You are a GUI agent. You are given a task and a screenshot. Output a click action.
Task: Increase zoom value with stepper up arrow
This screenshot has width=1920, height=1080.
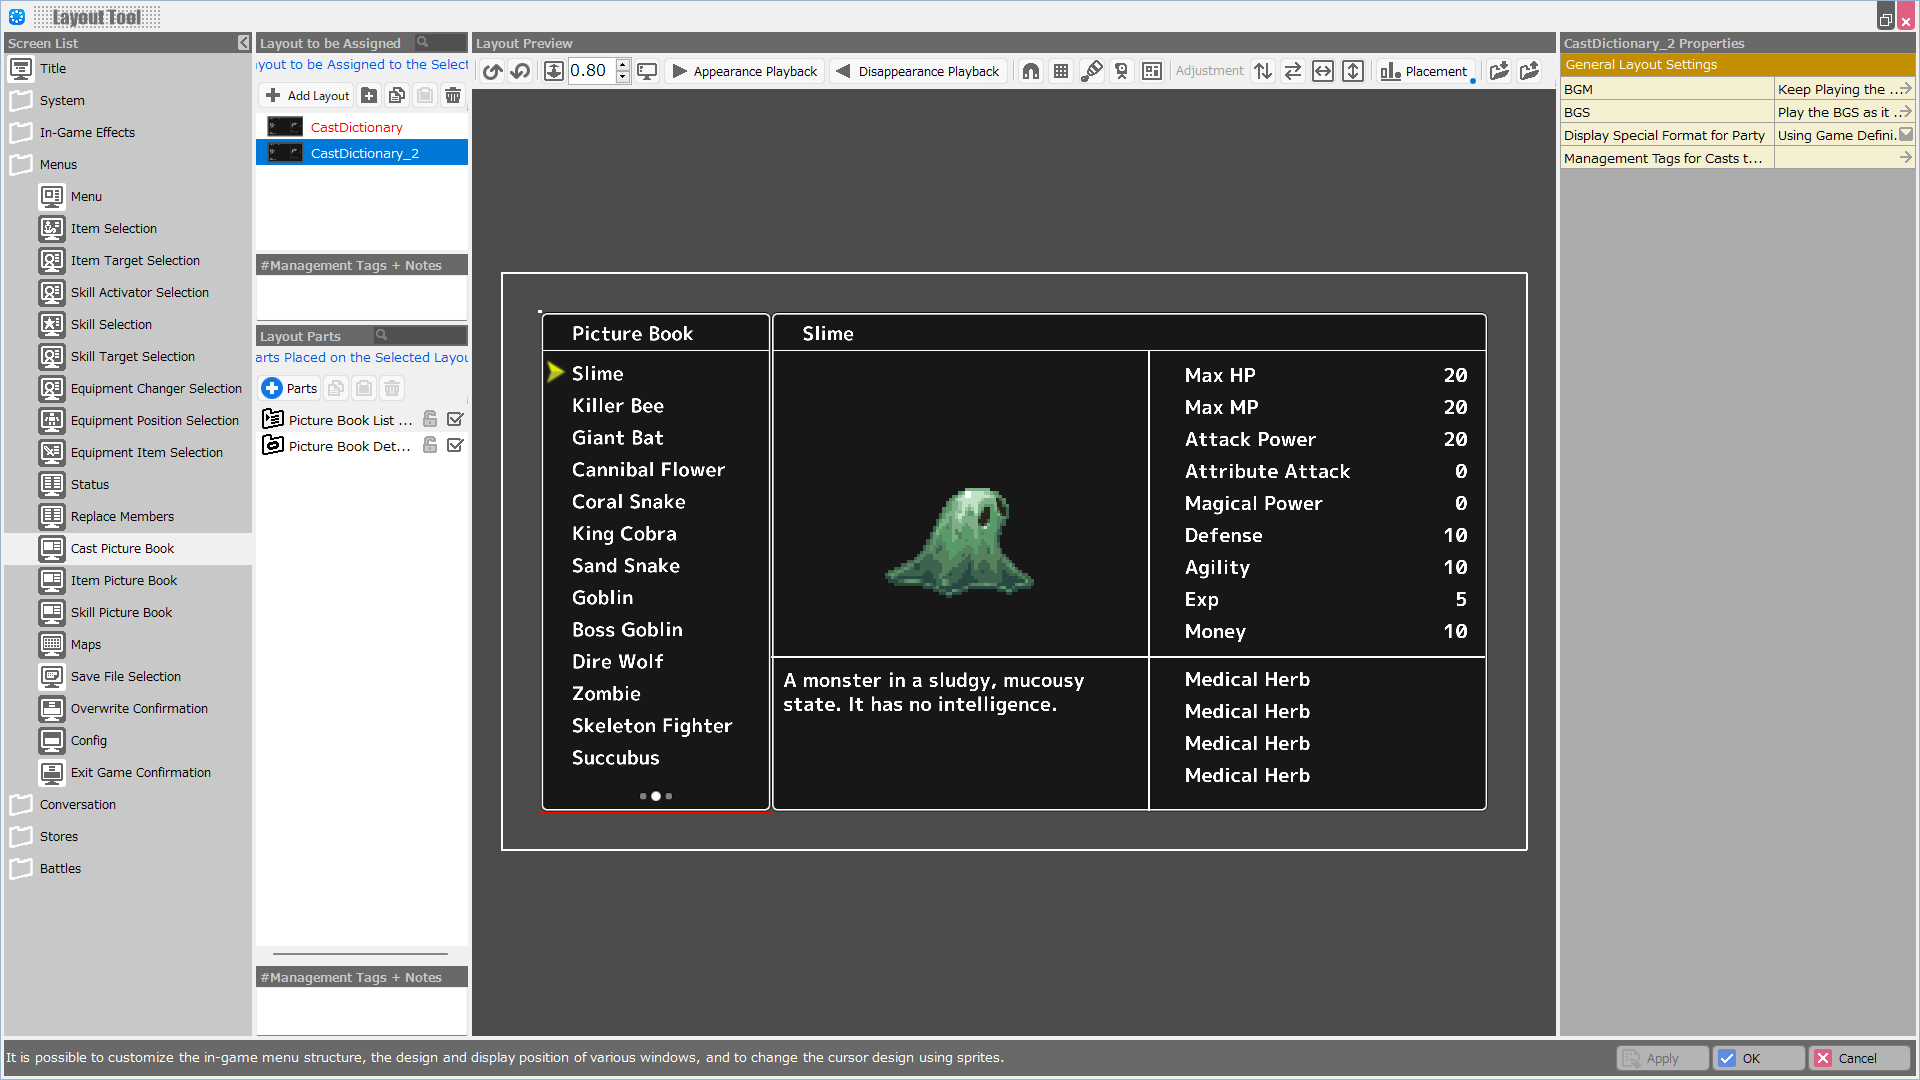click(x=622, y=65)
